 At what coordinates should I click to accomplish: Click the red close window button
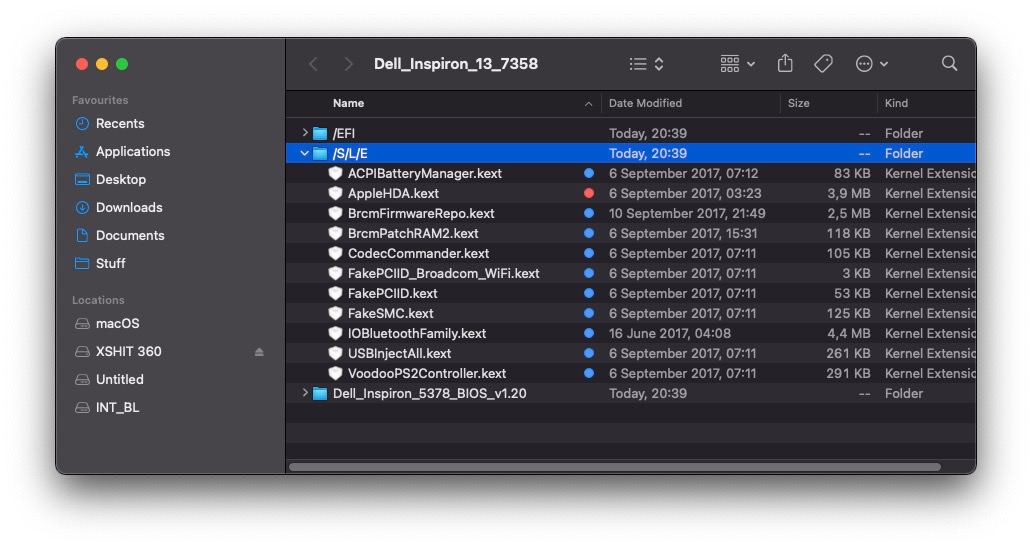pyautogui.click(x=82, y=64)
